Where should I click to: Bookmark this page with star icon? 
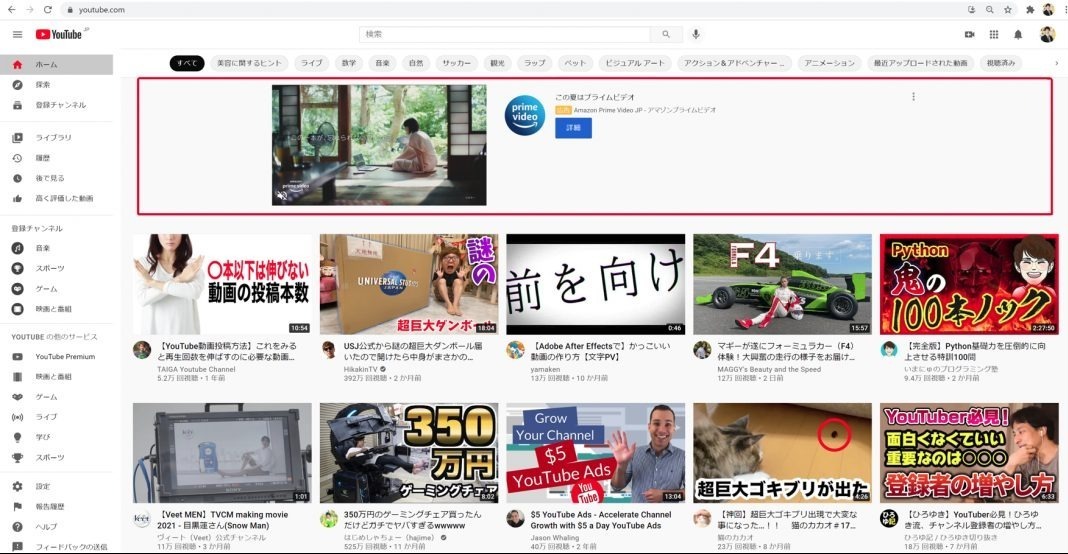tap(1008, 10)
